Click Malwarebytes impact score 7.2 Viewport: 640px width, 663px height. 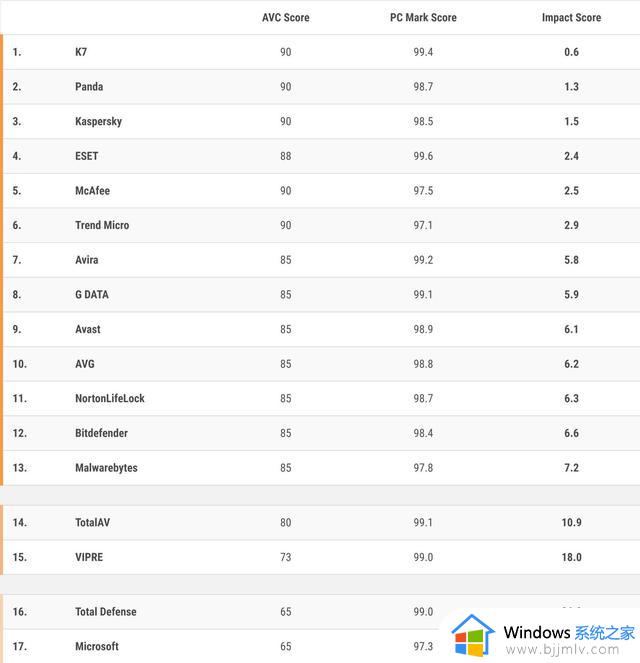click(572, 468)
